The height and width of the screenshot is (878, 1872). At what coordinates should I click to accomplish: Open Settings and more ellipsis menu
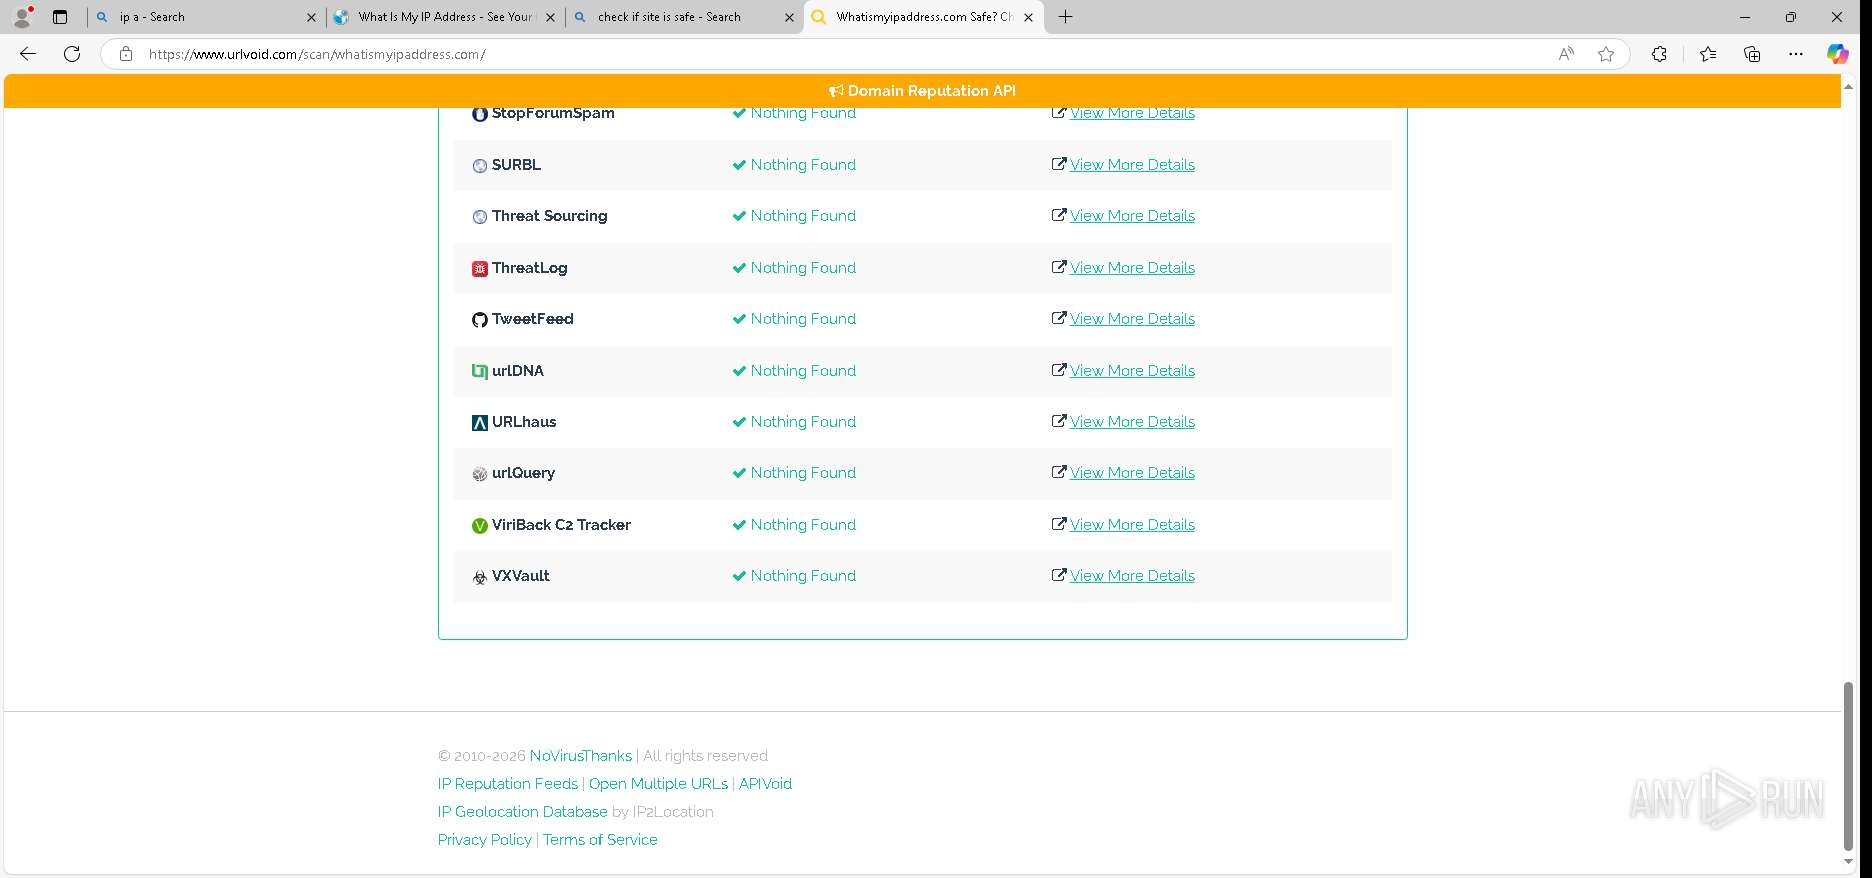coord(1796,54)
